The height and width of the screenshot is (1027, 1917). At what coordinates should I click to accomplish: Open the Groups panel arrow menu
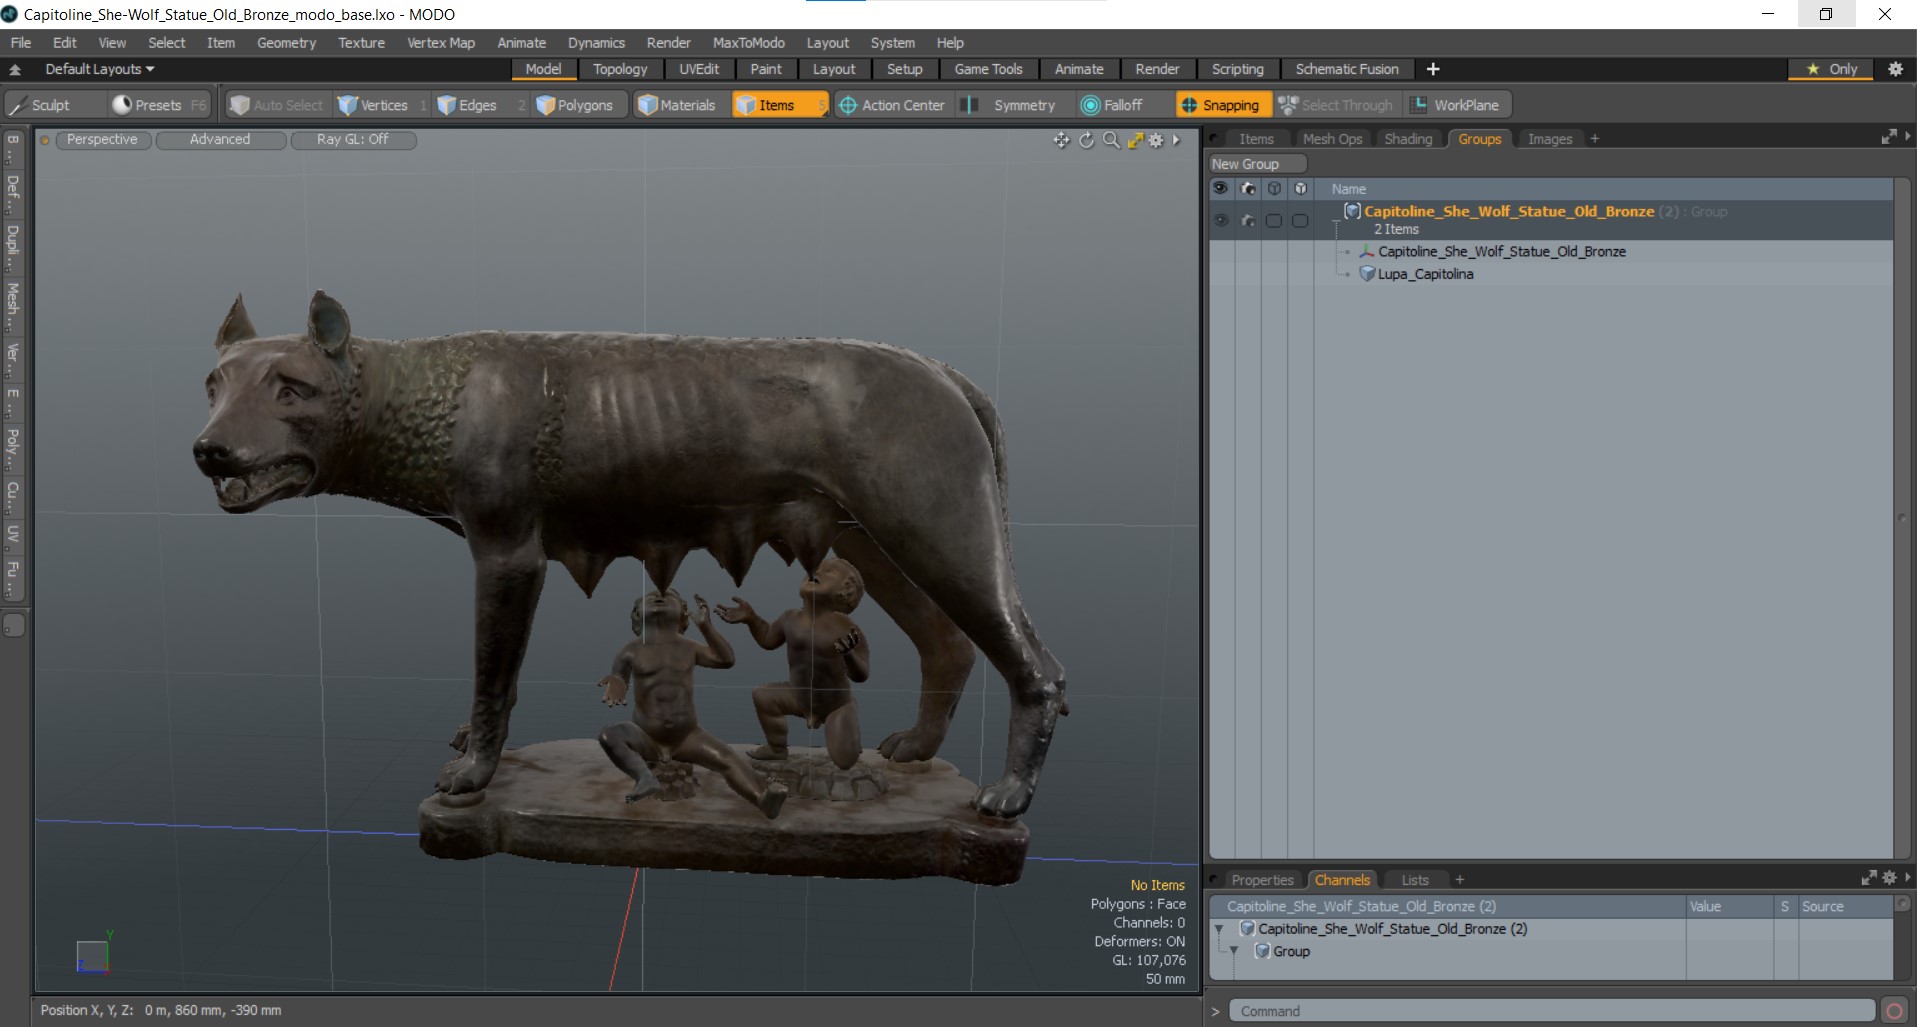[x=1908, y=137]
